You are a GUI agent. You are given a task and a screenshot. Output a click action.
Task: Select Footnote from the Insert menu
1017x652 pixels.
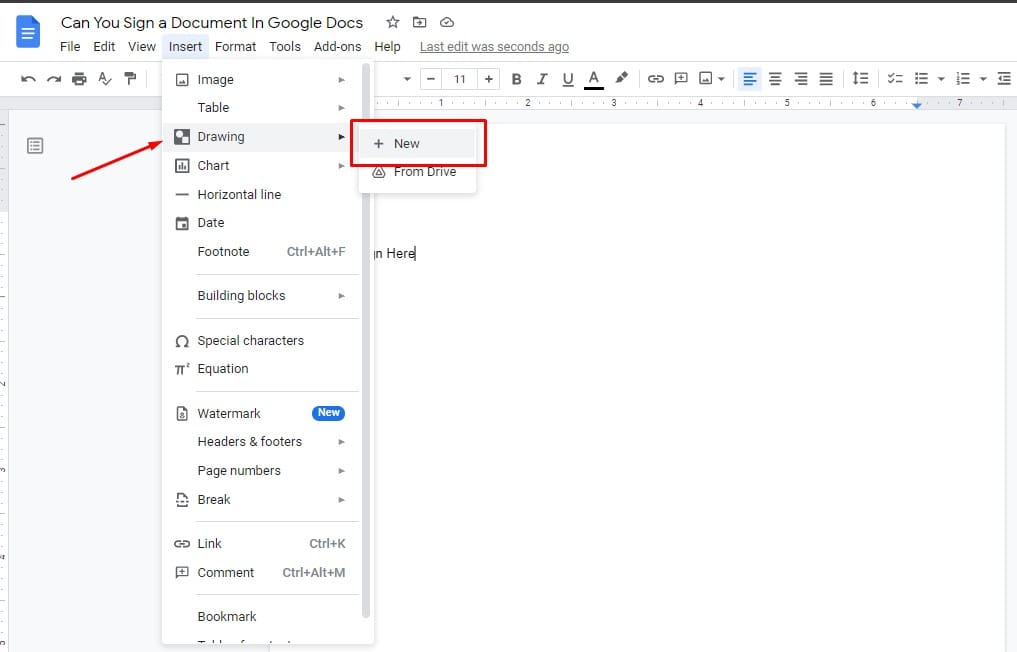point(222,251)
